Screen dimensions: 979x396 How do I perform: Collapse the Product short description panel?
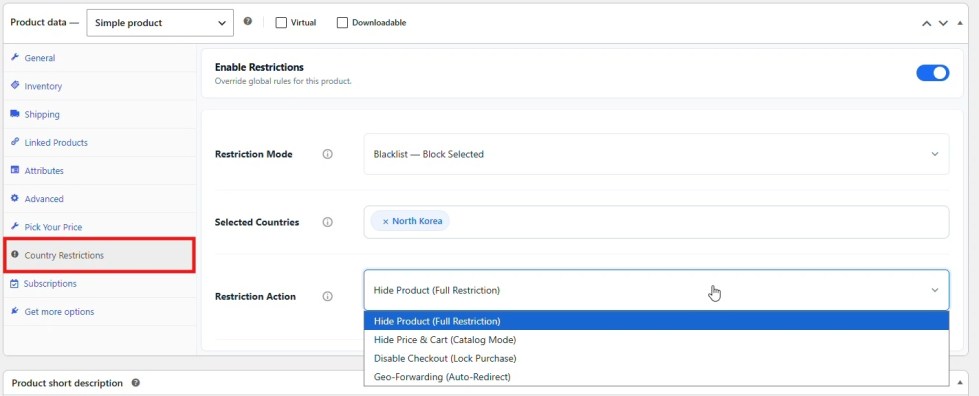click(960, 382)
